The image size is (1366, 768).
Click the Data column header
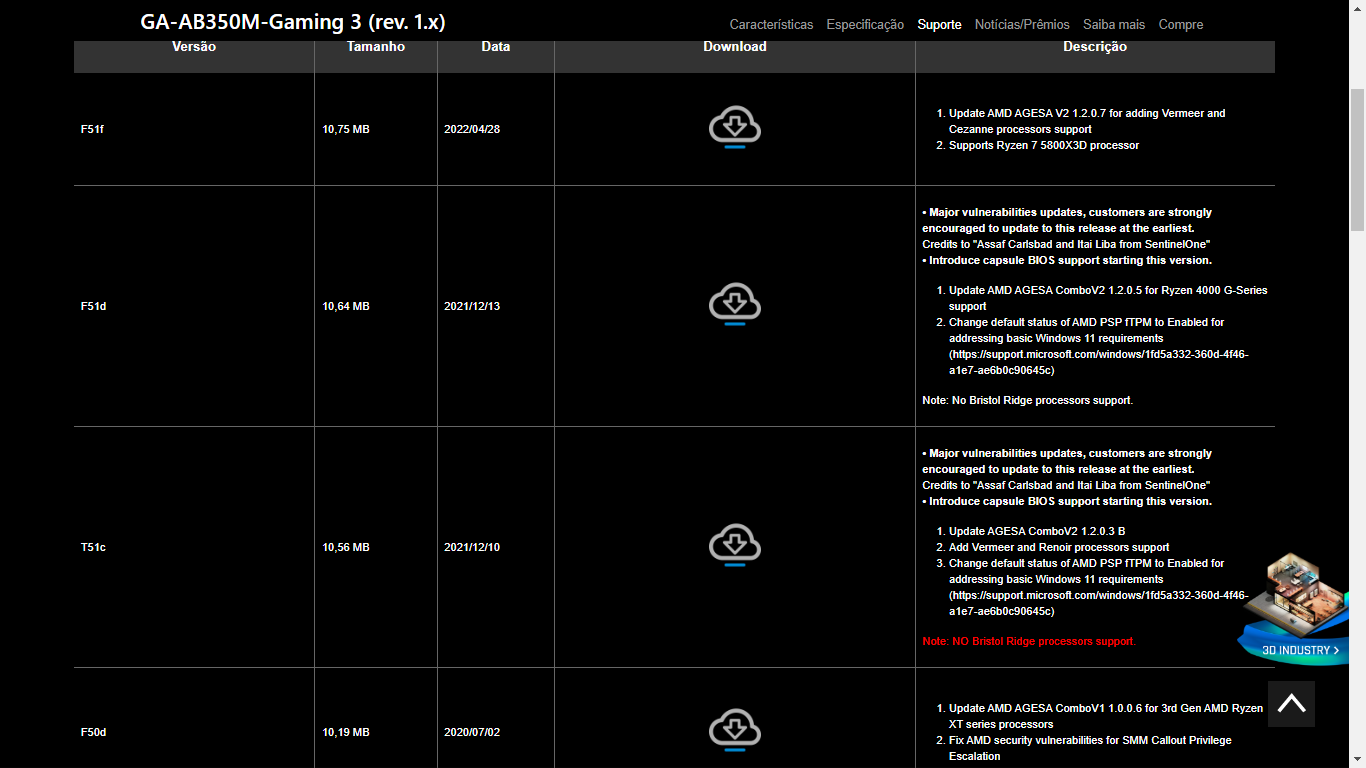496,47
